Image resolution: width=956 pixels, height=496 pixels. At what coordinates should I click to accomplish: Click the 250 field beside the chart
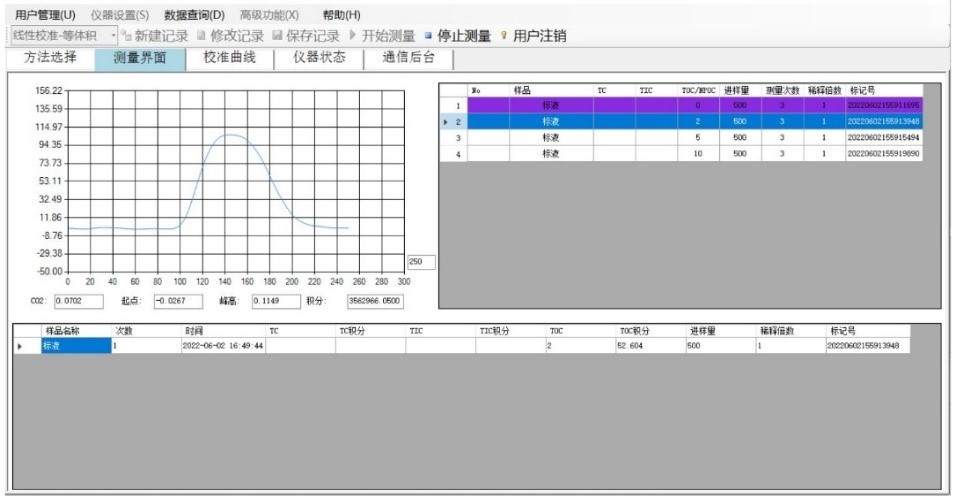coord(421,262)
